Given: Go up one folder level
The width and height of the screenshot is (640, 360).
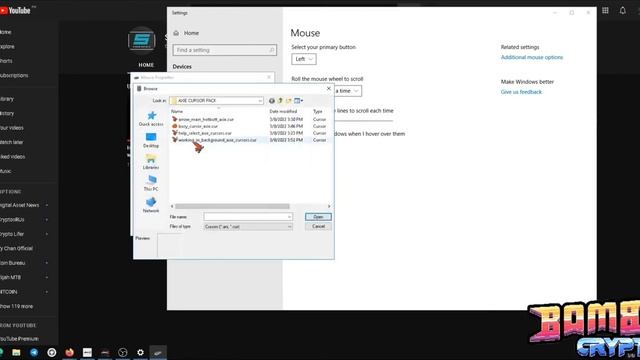Looking at the screenshot, I should coord(280,100).
